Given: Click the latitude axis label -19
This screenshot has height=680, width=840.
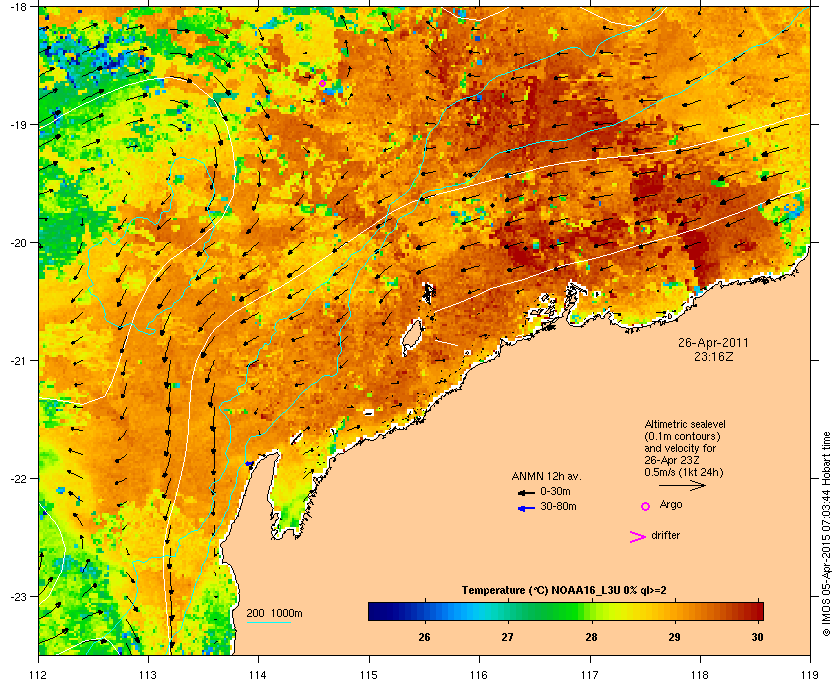Looking at the screenshot, I should tap(18, 125).
